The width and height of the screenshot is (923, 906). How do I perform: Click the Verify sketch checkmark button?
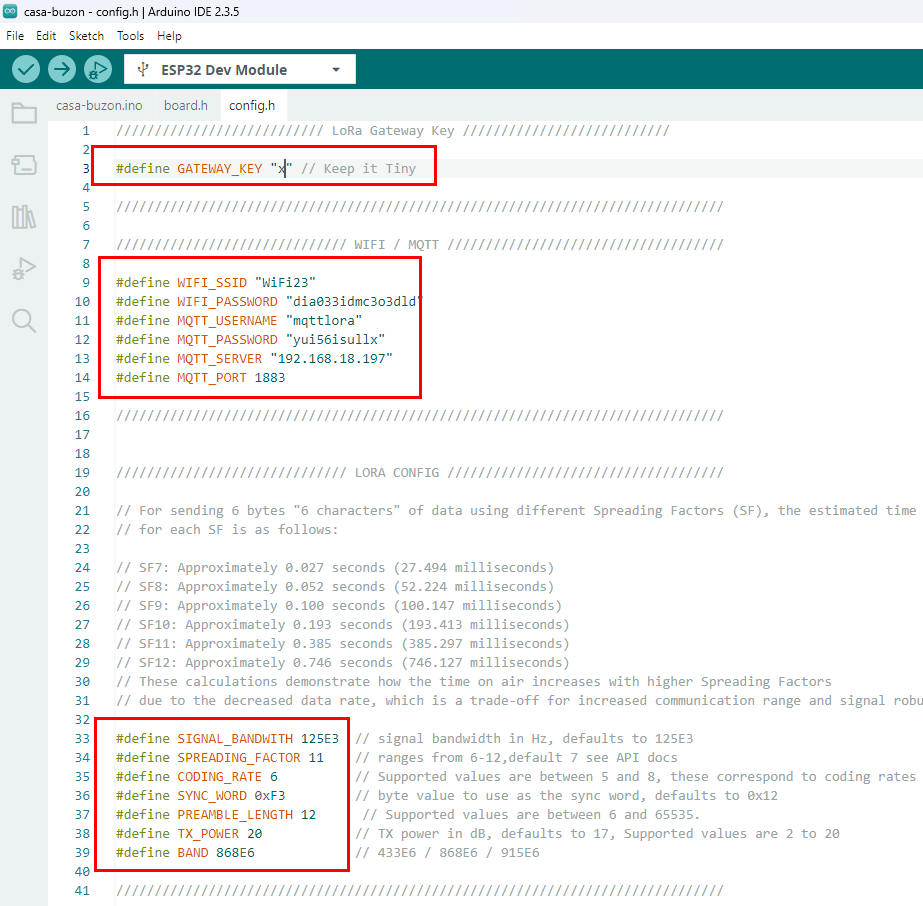pyautogui.click(x=26, y=70)
